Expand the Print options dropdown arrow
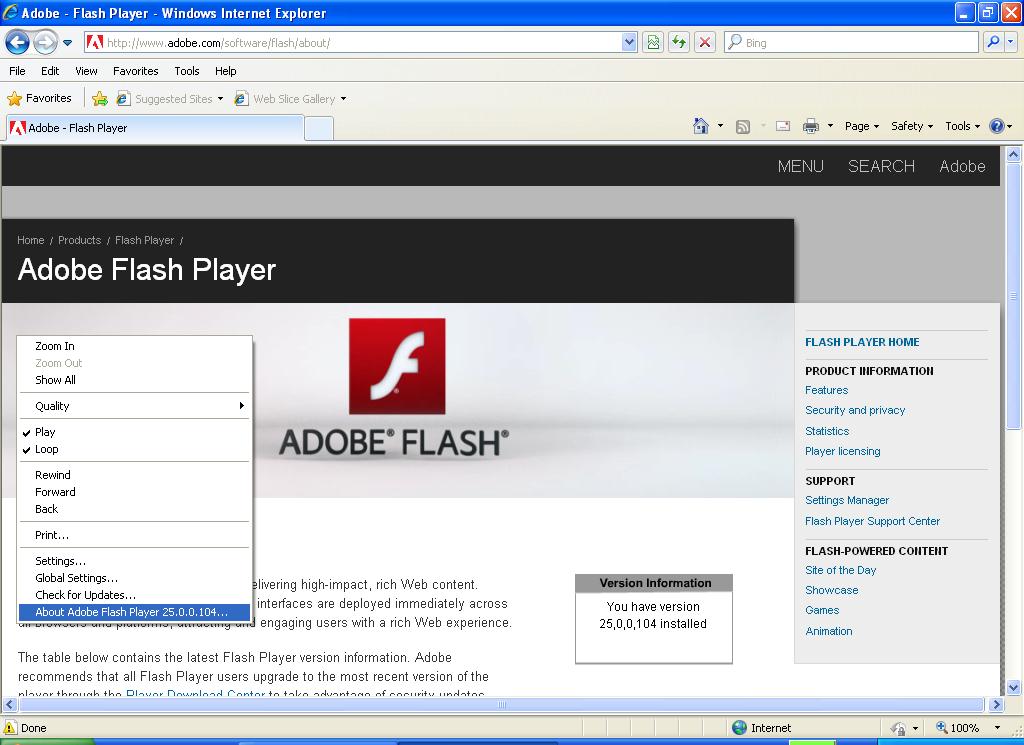The height and width of the screenshot is (745, 1024). click(830, 126)
